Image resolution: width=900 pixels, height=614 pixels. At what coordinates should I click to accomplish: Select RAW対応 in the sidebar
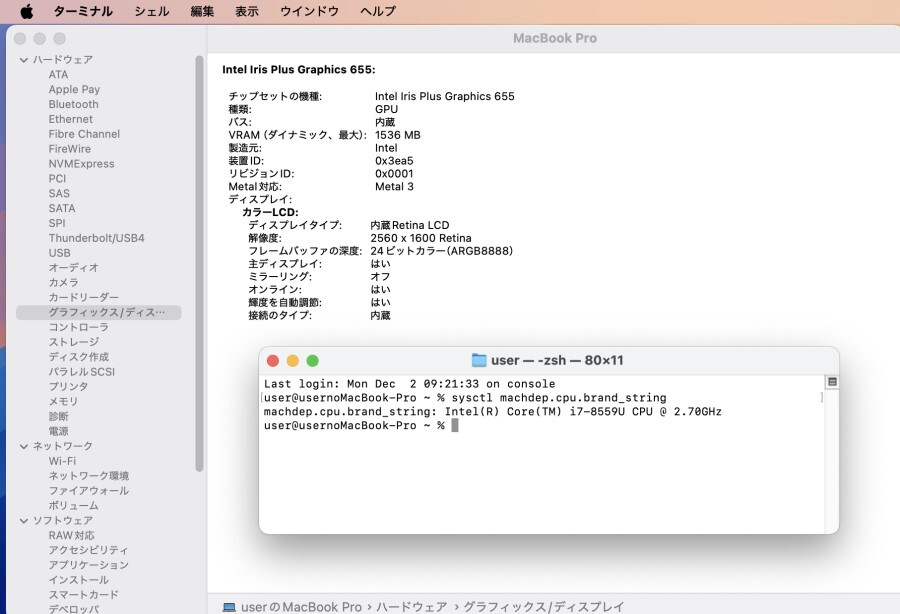click(72, 535)
